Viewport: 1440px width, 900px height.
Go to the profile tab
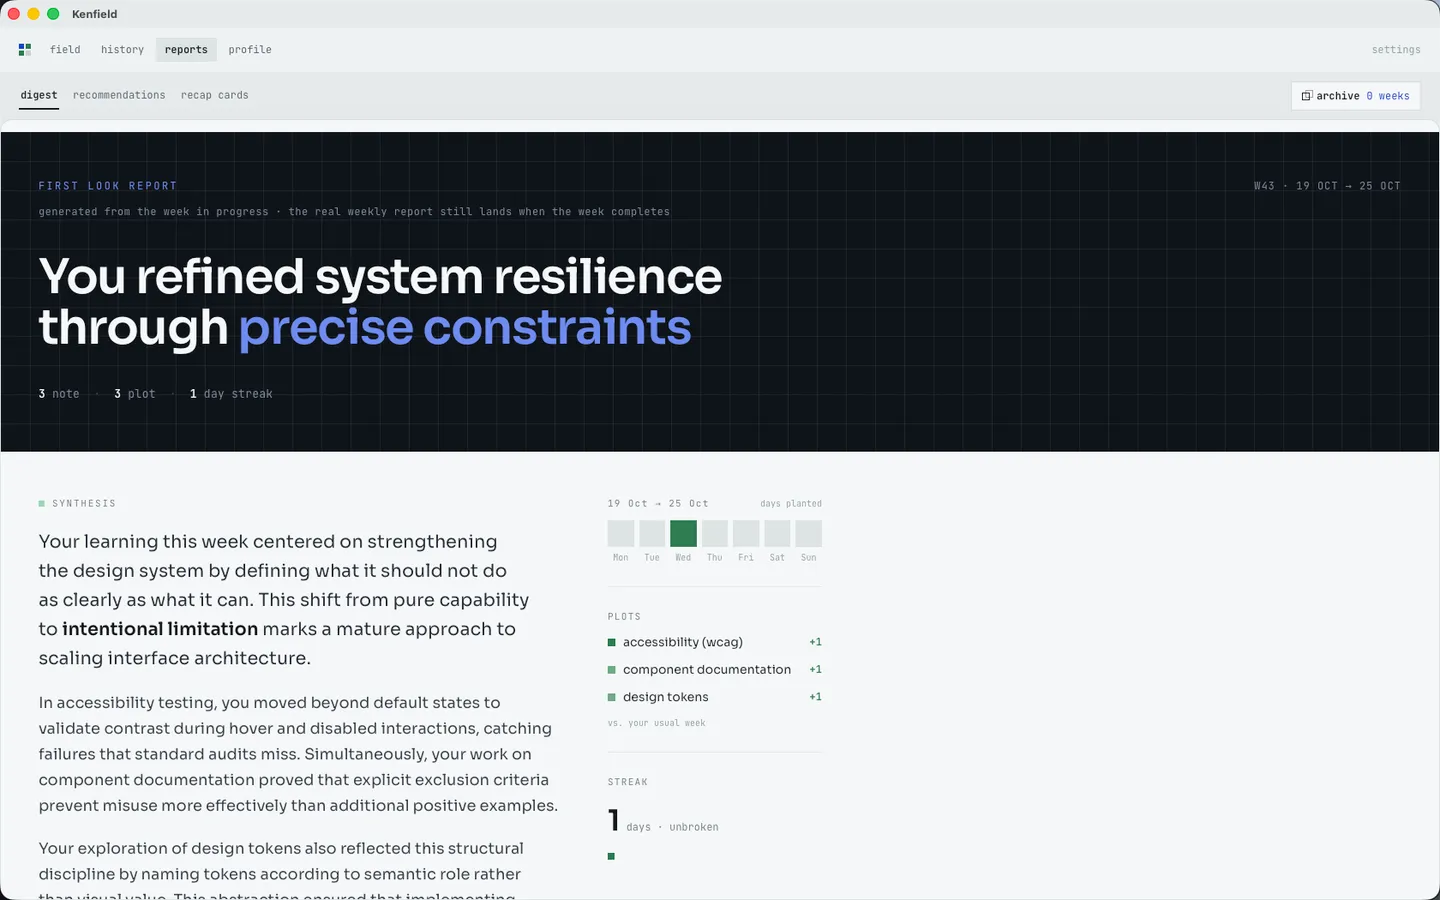pos(250,49)
